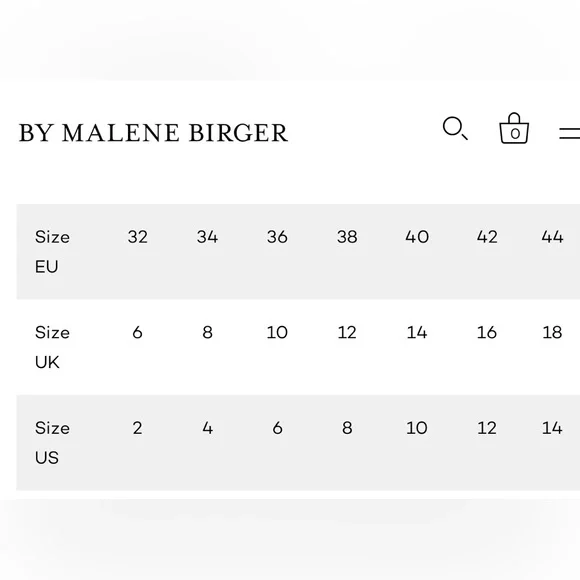The image size is (580, 580).
Task: Select EU size 36 cell
Action: [x=277, y=237]
